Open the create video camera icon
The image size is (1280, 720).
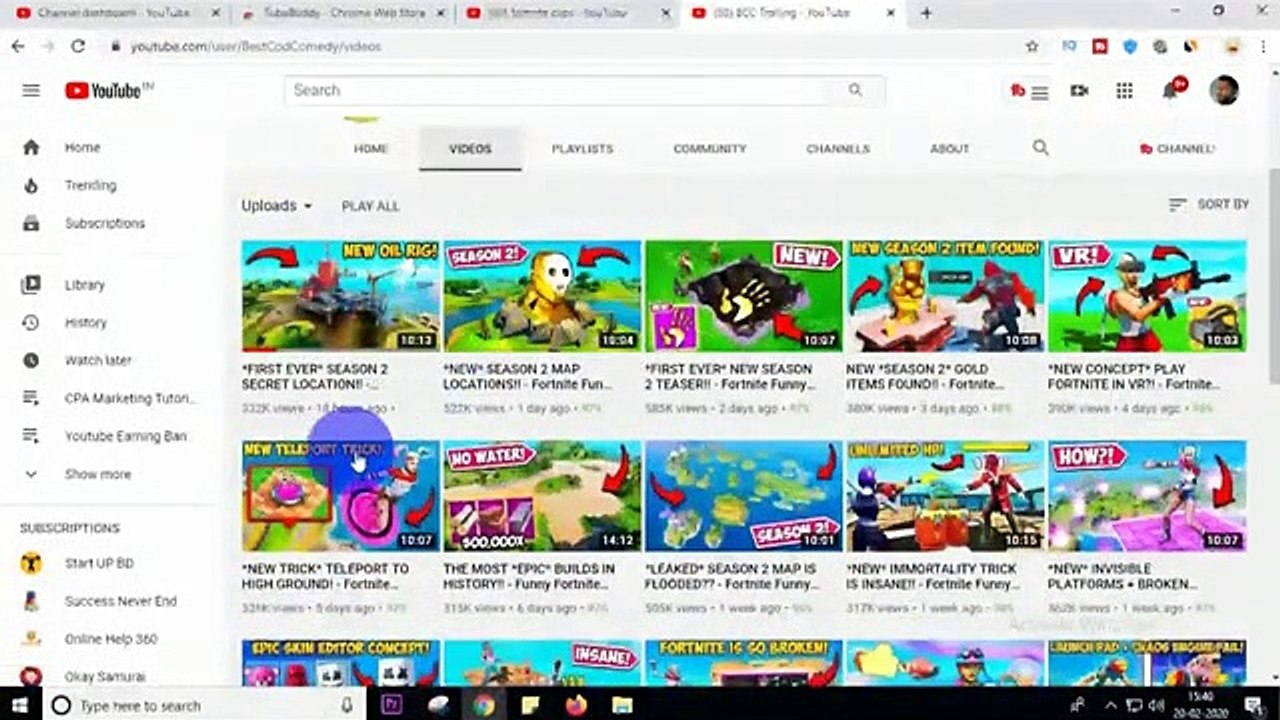click(x=1079, y=91)
